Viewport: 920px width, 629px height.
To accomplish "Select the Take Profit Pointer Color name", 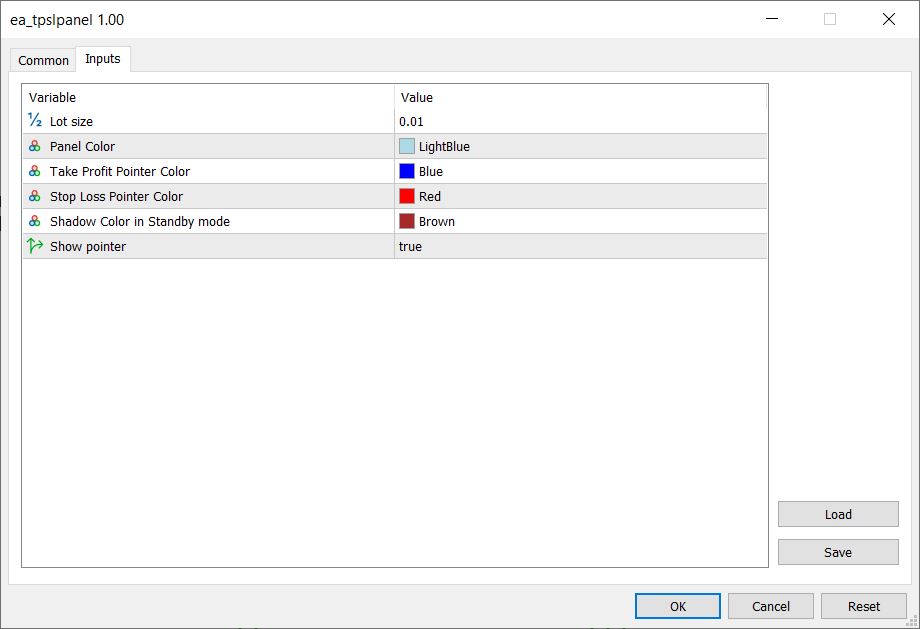I will point(120,171).
